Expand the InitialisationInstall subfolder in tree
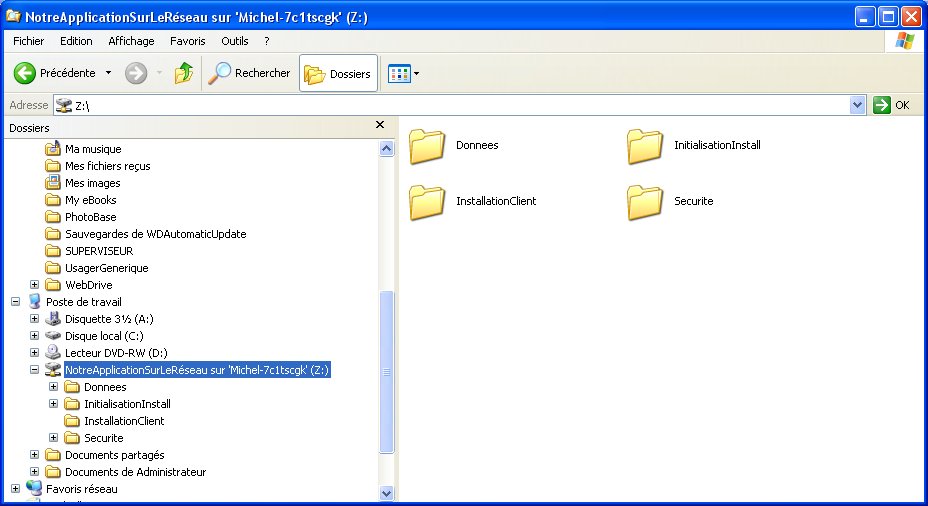 53,404
